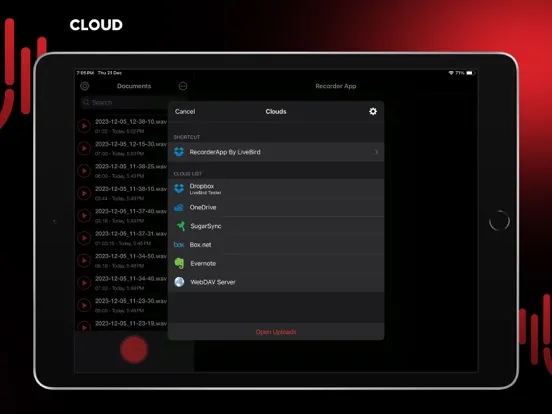Play recording 2023-12-05_11-38-10.wav

[84, 193]
